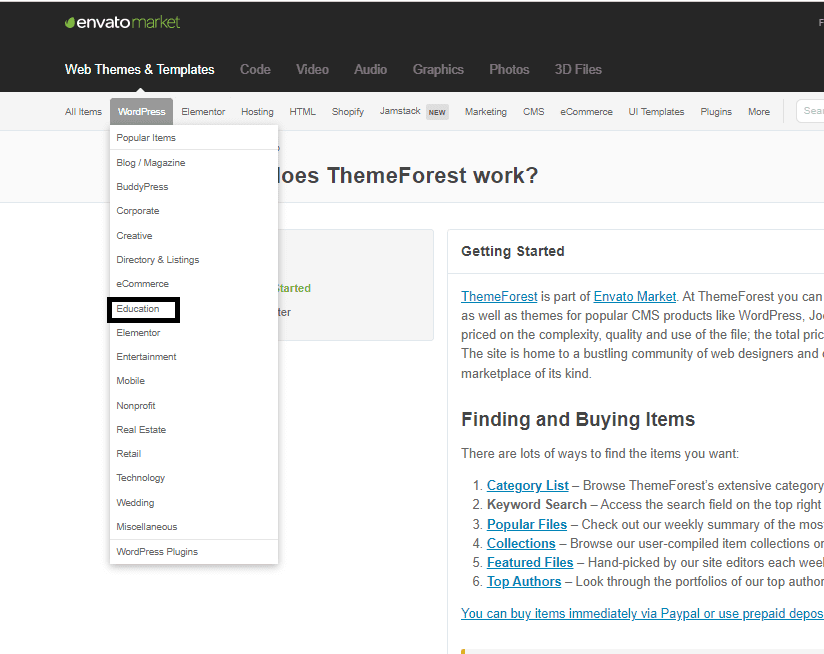
Task: Open the Video marketplace tab
Action: [312, 69]
